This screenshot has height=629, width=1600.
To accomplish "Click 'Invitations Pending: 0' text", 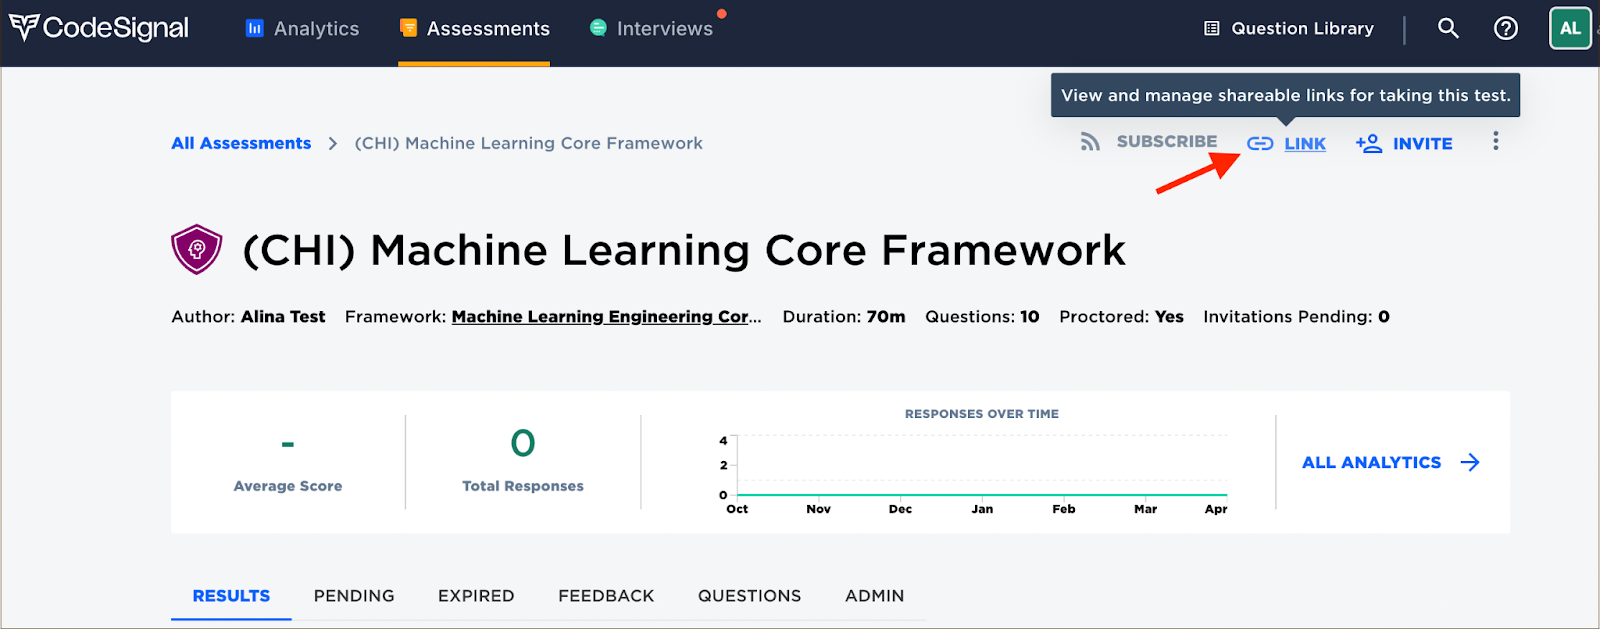I will [x=1296, y=316].
